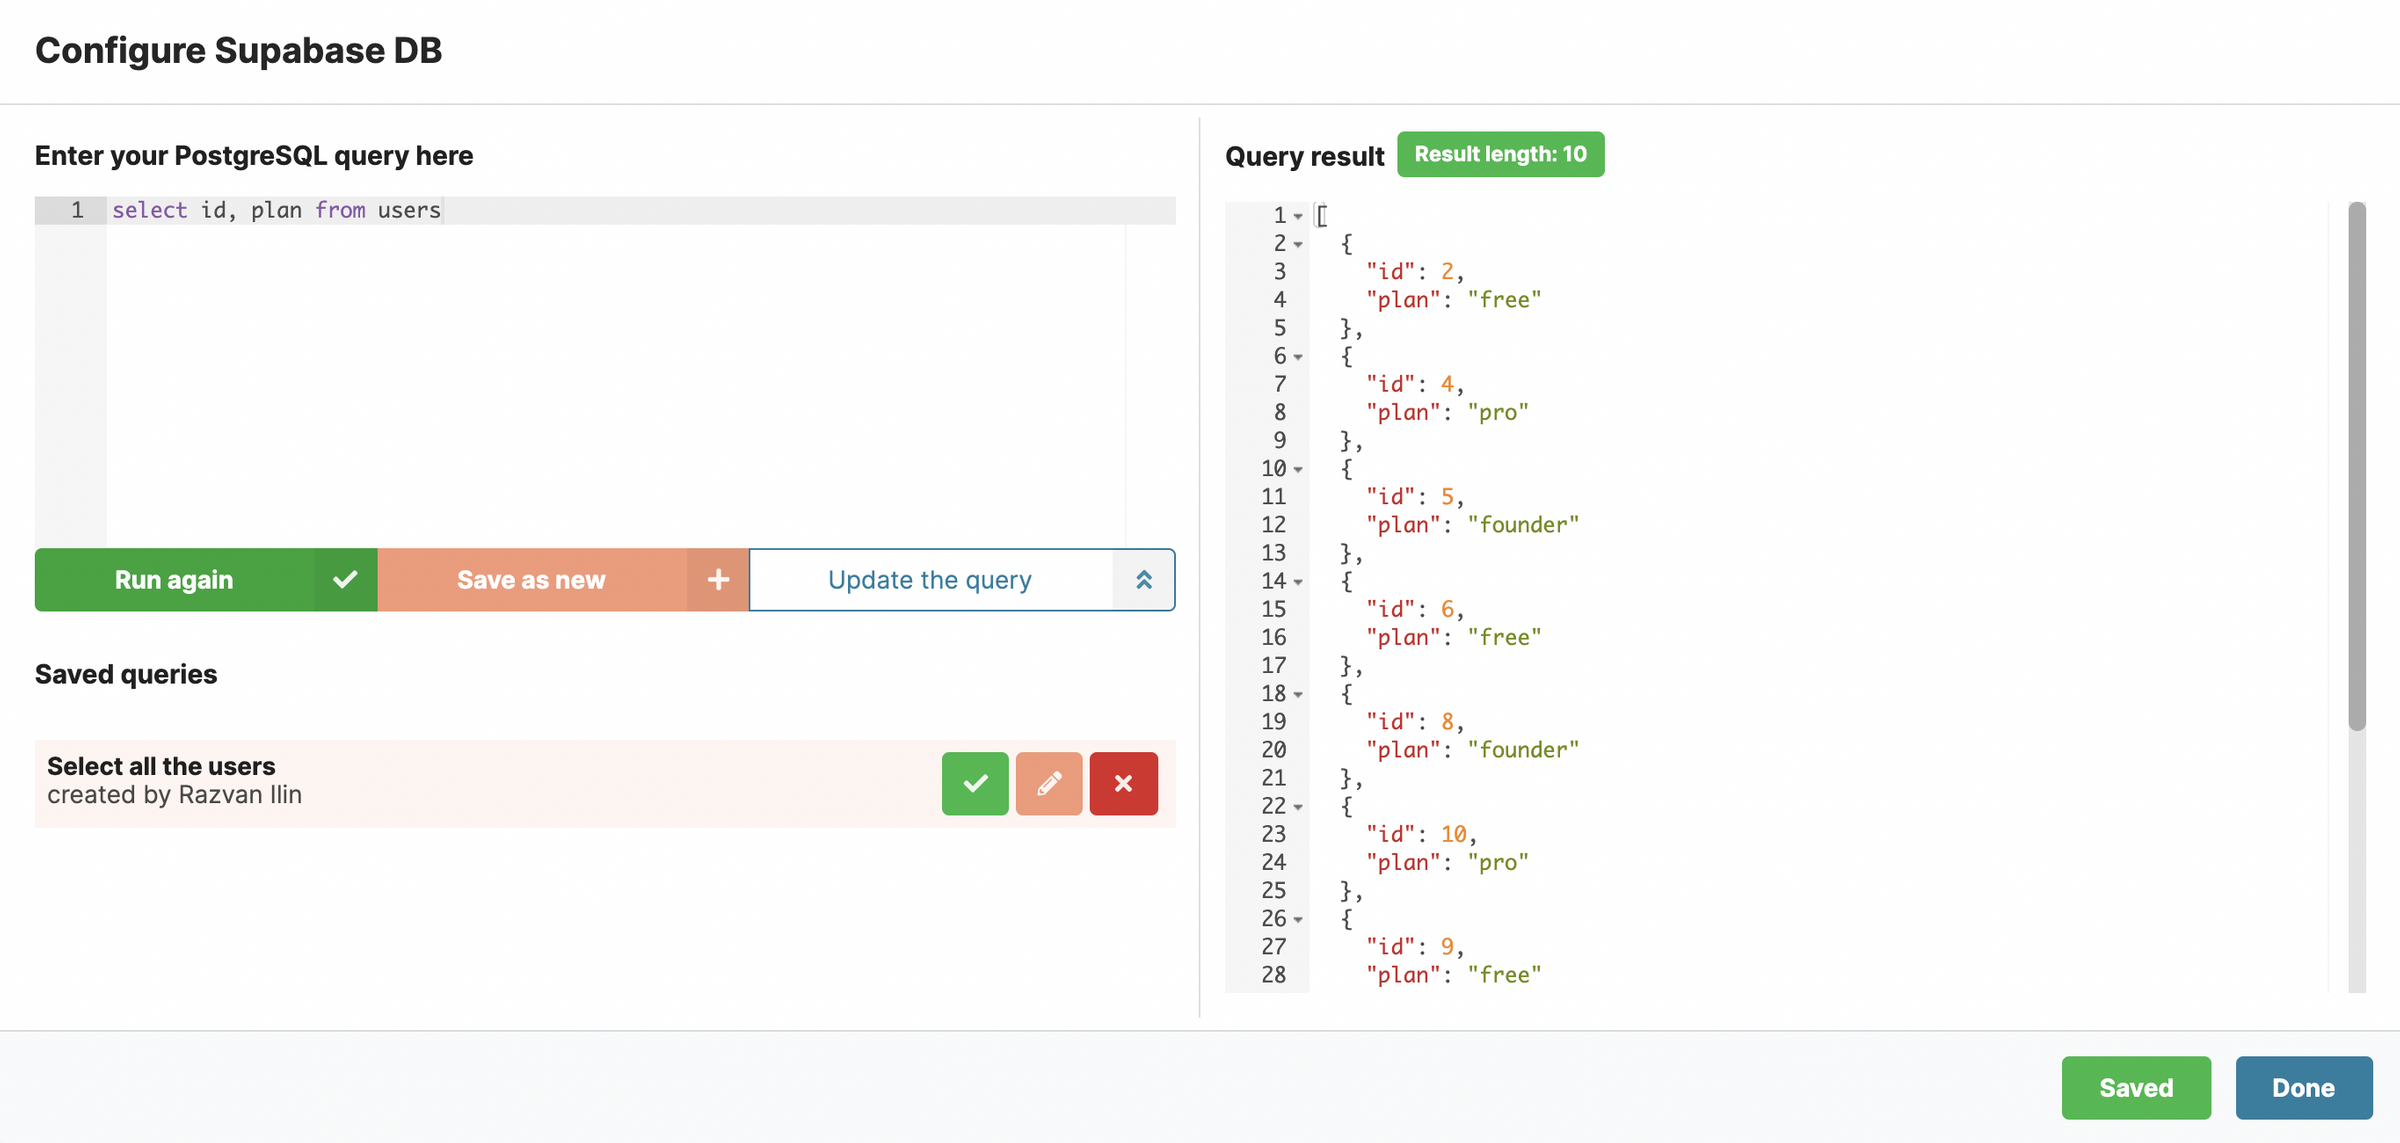
Task: Collapse the object containing id 6
Action: pos(1298,581)
